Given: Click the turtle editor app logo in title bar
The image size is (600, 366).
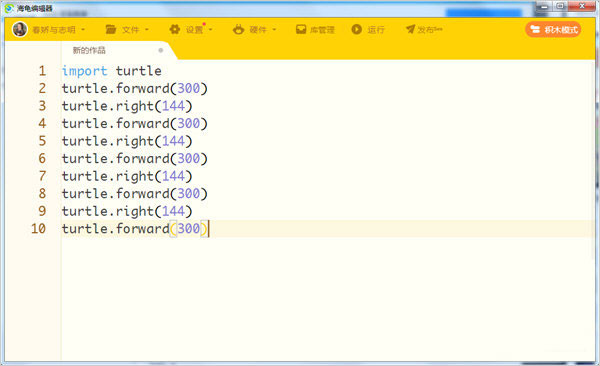Looking at the screenshot, I should tap(9, 8).
